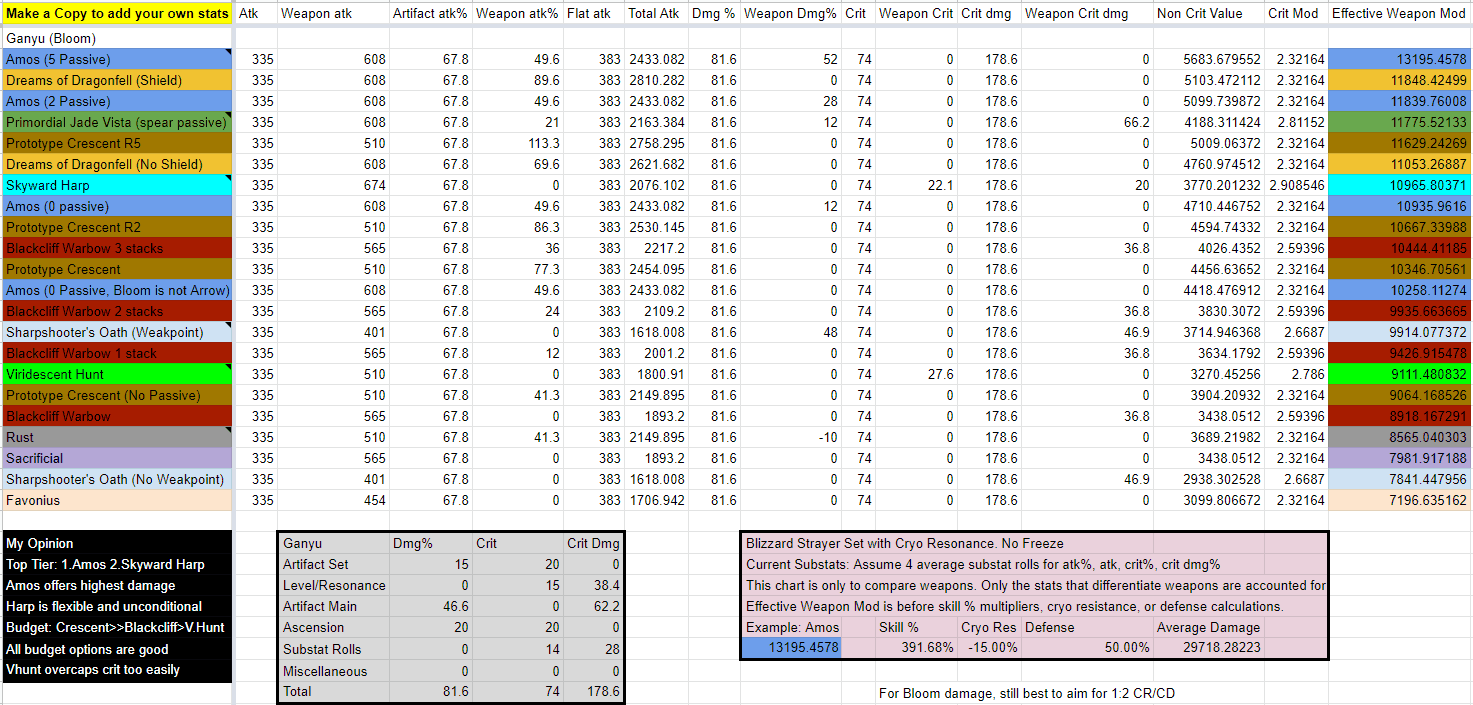Click the Ganyu (Bloom) title cell
This screenshot has height=705, width=1473.
117,37
